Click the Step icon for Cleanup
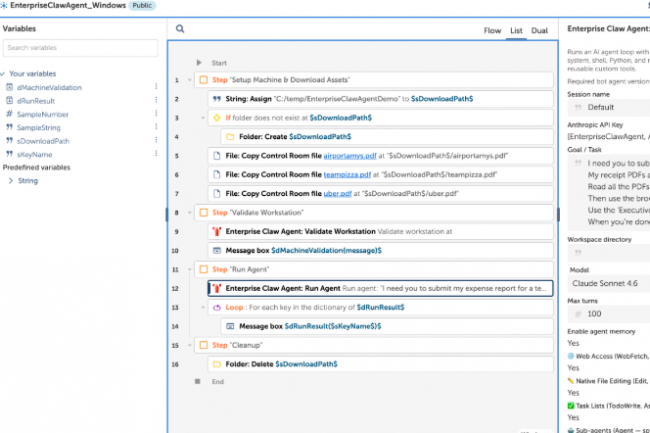This screenshot has width=650, height=433. click(204, 345)
